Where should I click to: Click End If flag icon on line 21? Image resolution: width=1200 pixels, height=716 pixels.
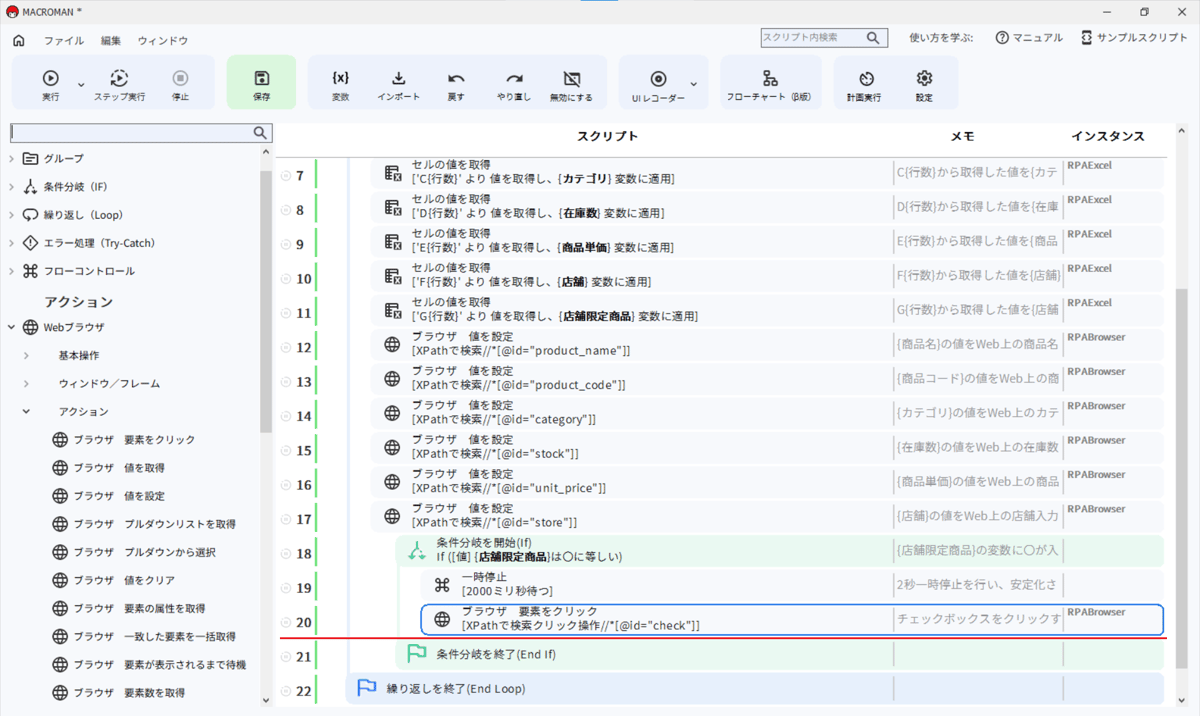[x=417, y=654]
